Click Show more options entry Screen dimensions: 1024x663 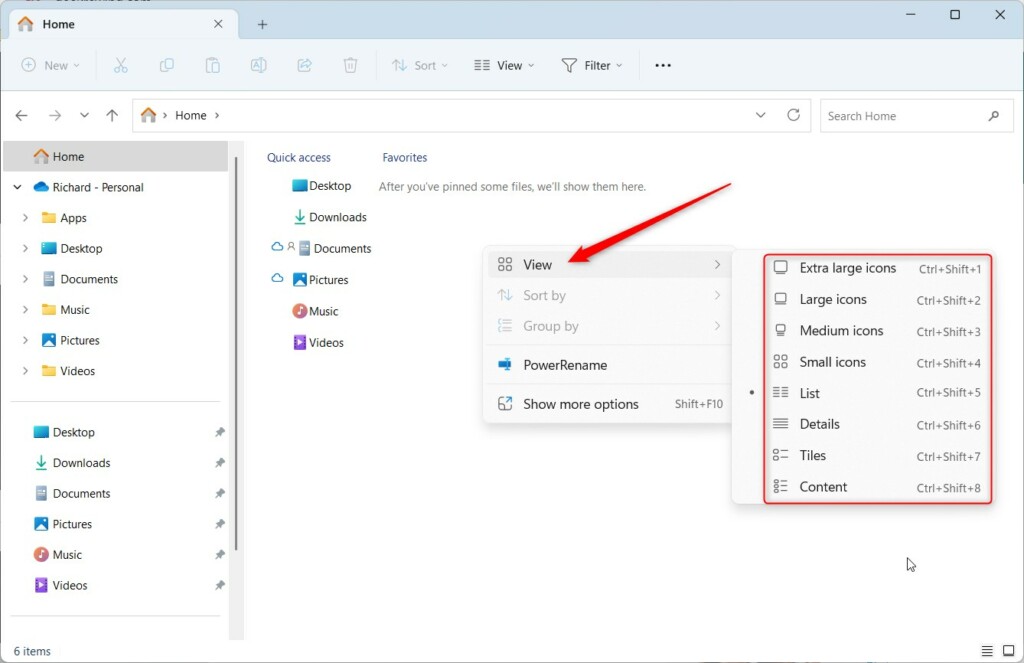pyautogui.click(x=609, y=404)
